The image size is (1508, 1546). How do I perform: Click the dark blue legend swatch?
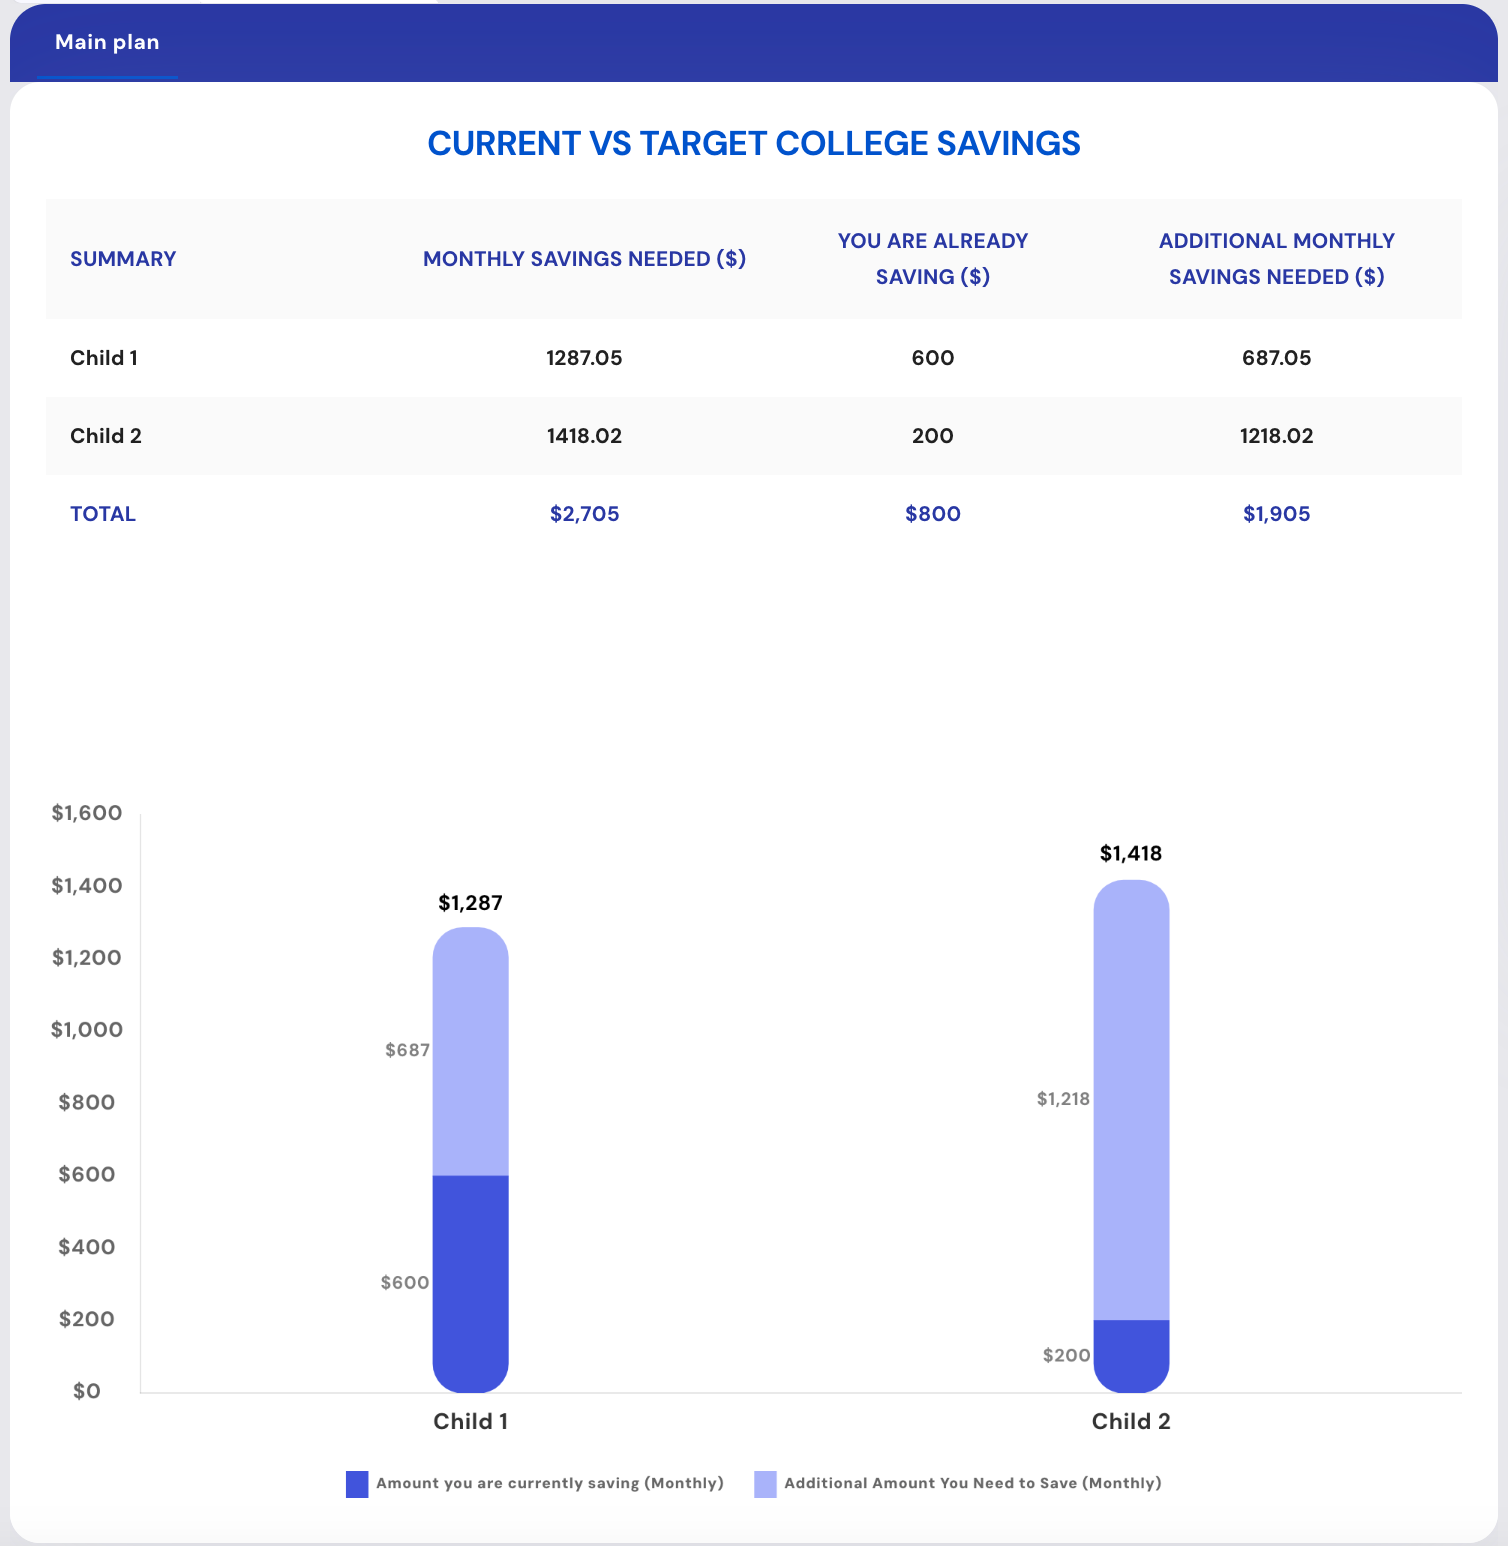(x=357, y=1484)
